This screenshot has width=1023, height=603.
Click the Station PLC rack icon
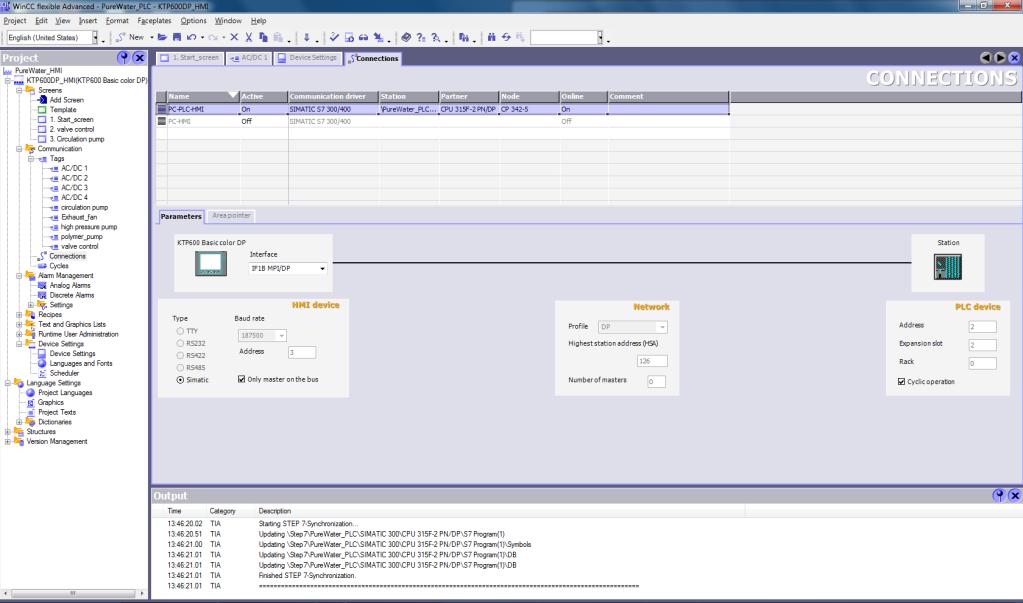pyautogui.click(x=947, y=266)
